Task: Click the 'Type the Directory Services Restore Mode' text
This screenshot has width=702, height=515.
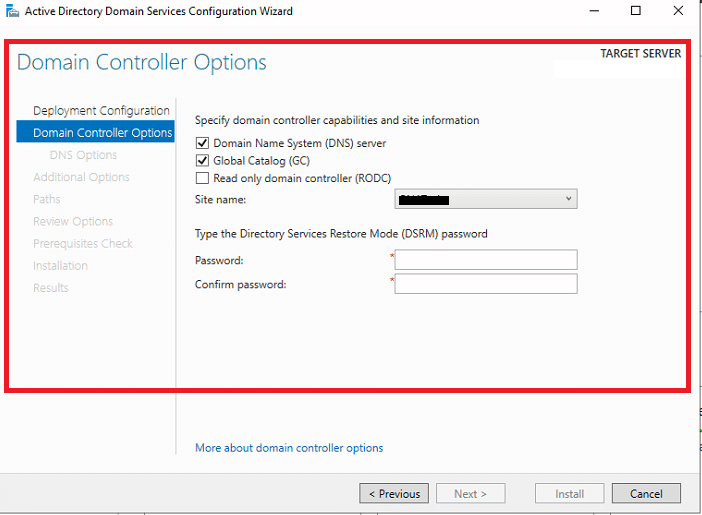Action: point(341,234)
